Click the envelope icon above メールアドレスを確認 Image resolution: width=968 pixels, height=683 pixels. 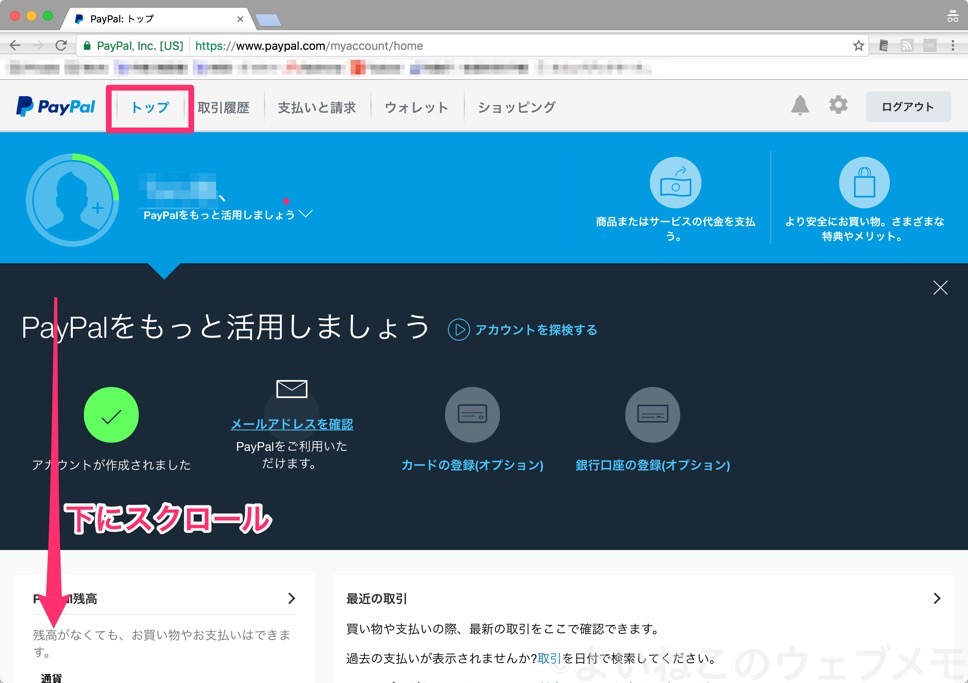pyautogui.click(x=292, y=387)
